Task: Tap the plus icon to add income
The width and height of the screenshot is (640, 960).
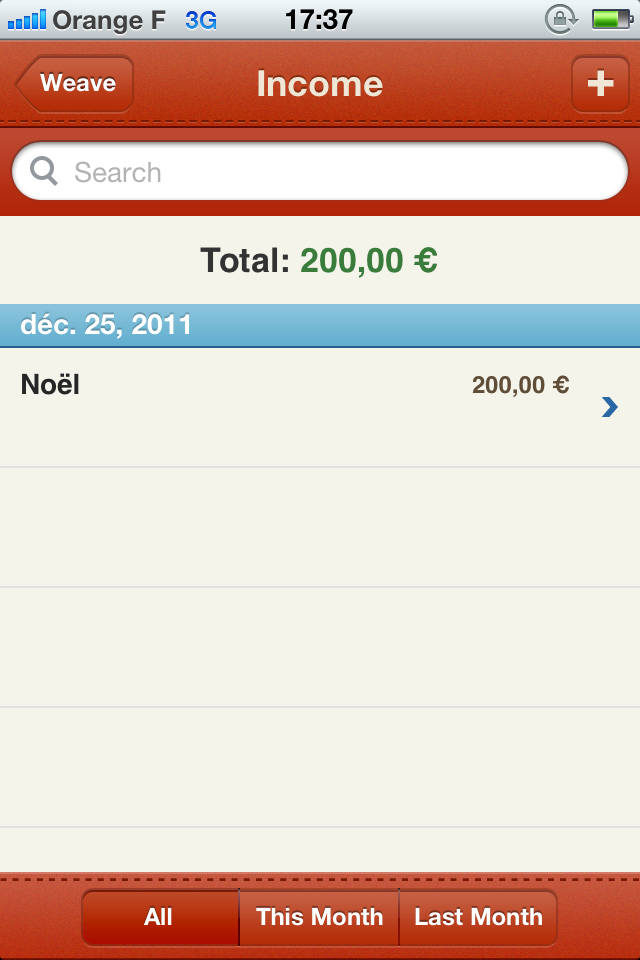Action: click(x=600, y=84)
